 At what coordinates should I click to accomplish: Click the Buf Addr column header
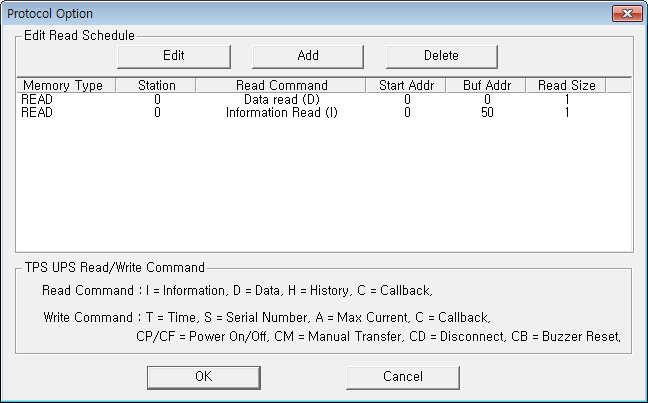(x=486, y=85)
